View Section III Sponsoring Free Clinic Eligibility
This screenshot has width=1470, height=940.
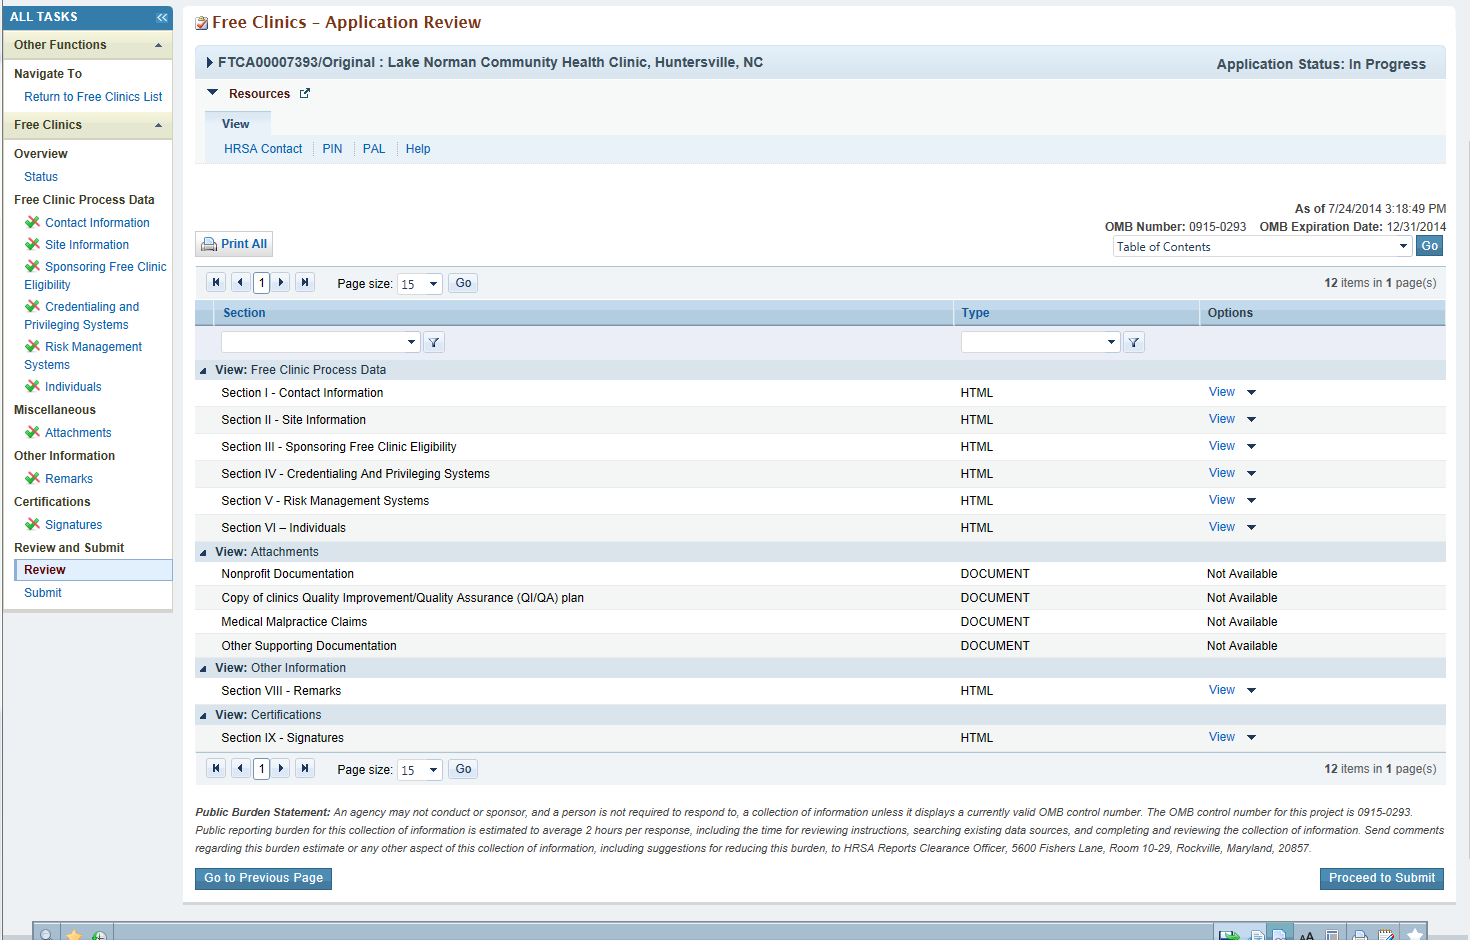[x=1221, y=446]
